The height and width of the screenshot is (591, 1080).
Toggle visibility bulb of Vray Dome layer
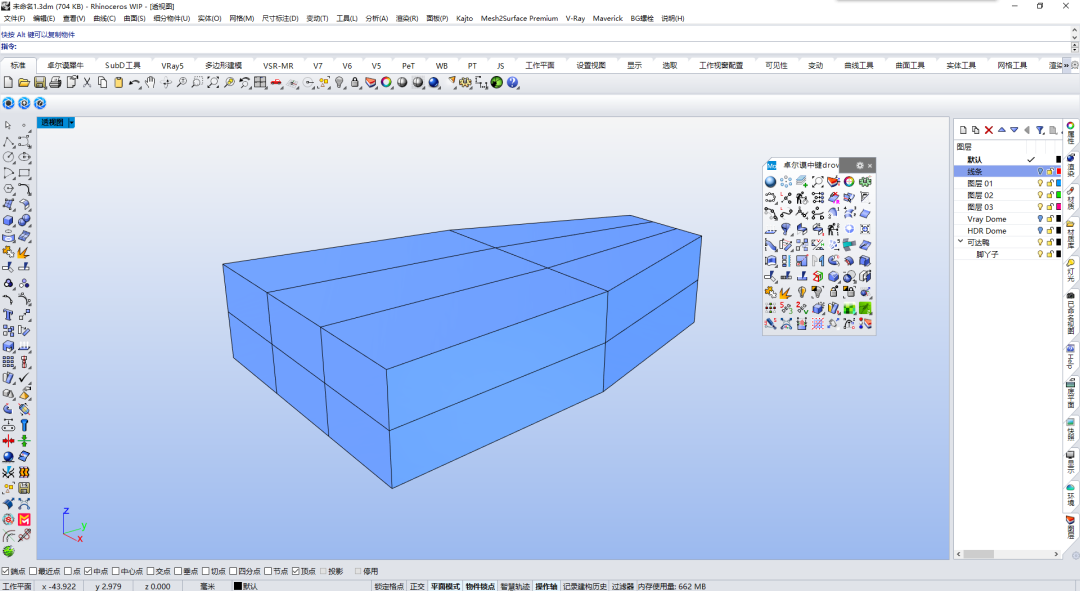click(1040, 219)
